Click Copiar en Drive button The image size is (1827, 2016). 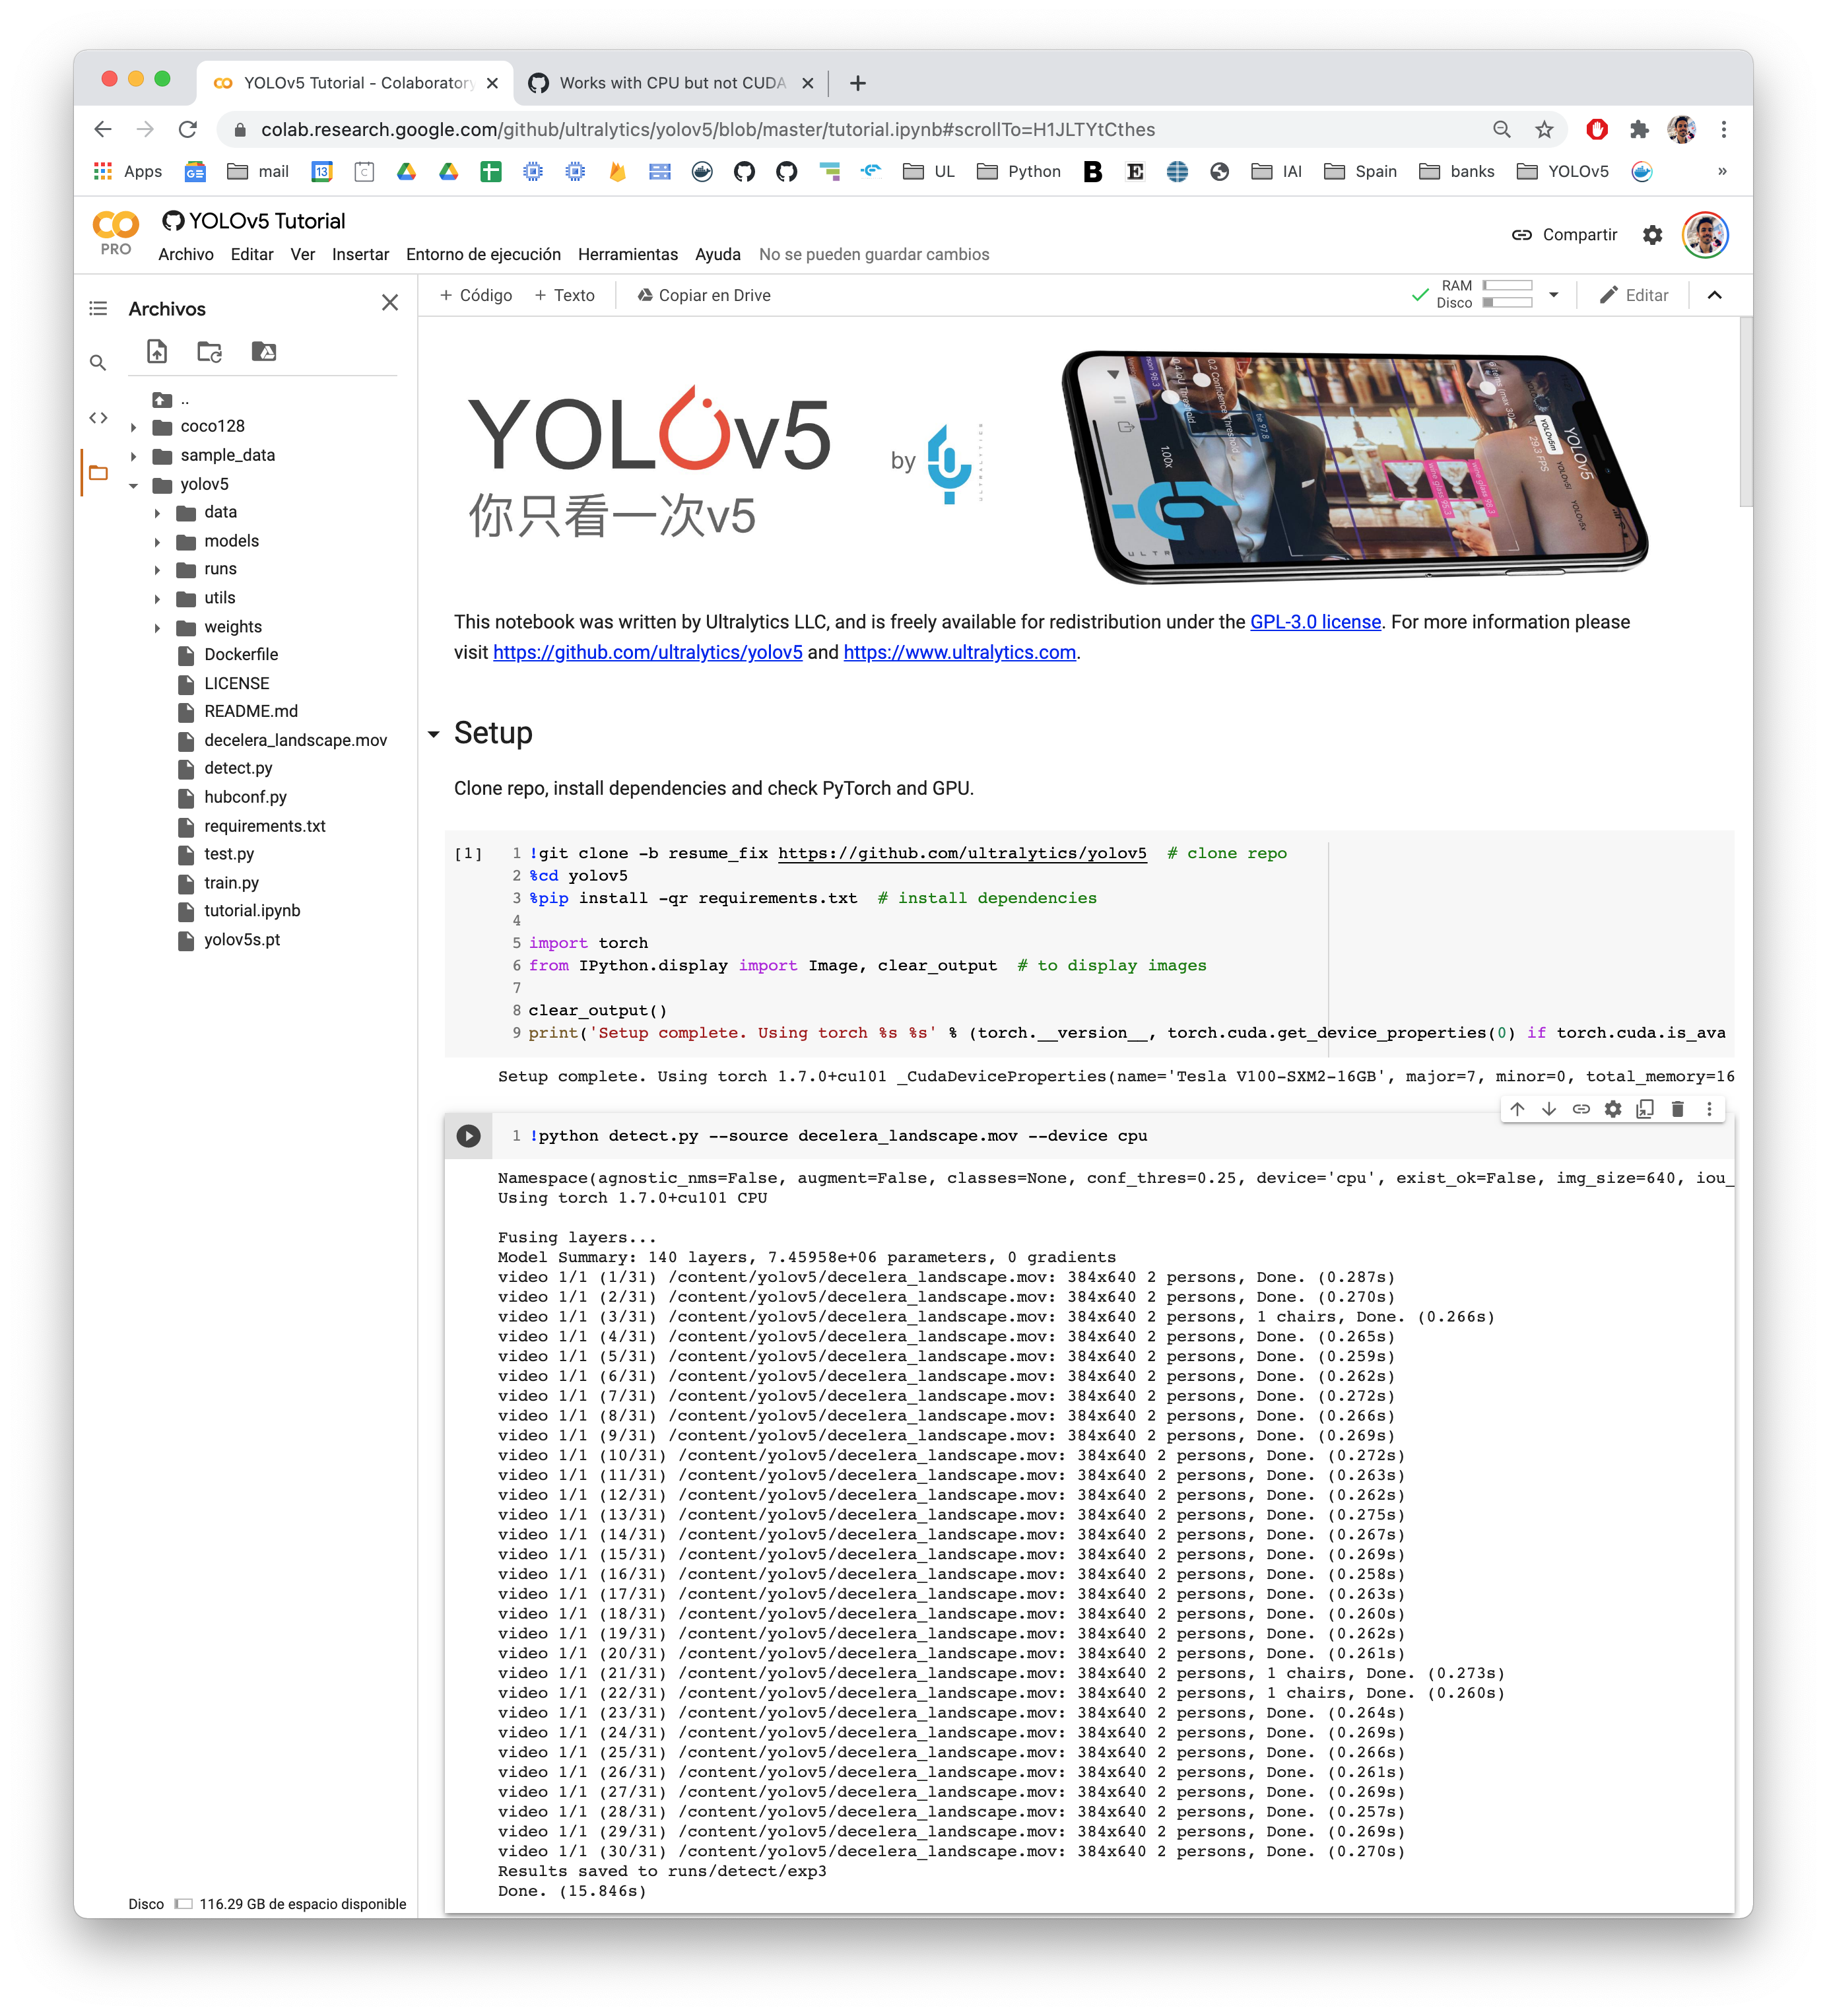704,295
